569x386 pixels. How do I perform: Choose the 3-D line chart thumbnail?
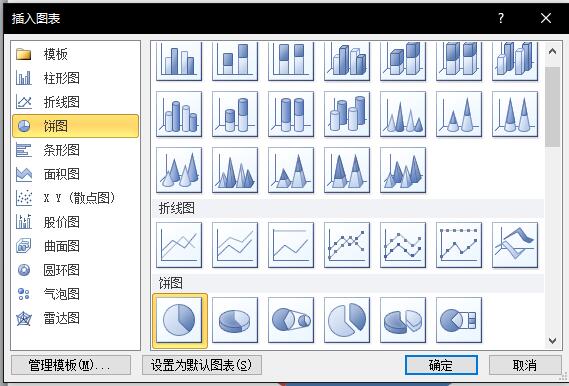(515, 245)
